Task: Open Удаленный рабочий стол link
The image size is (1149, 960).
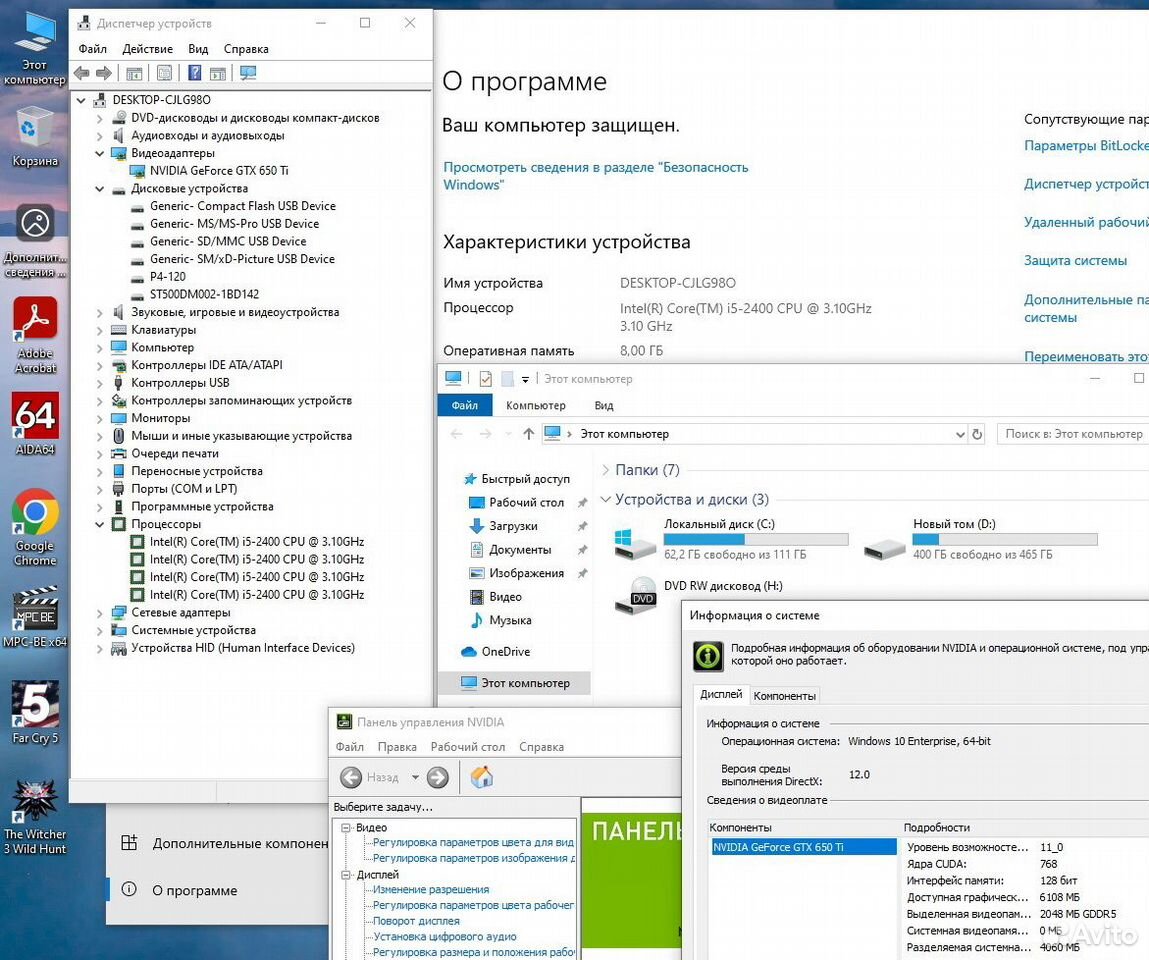Action: [1086, 222]
